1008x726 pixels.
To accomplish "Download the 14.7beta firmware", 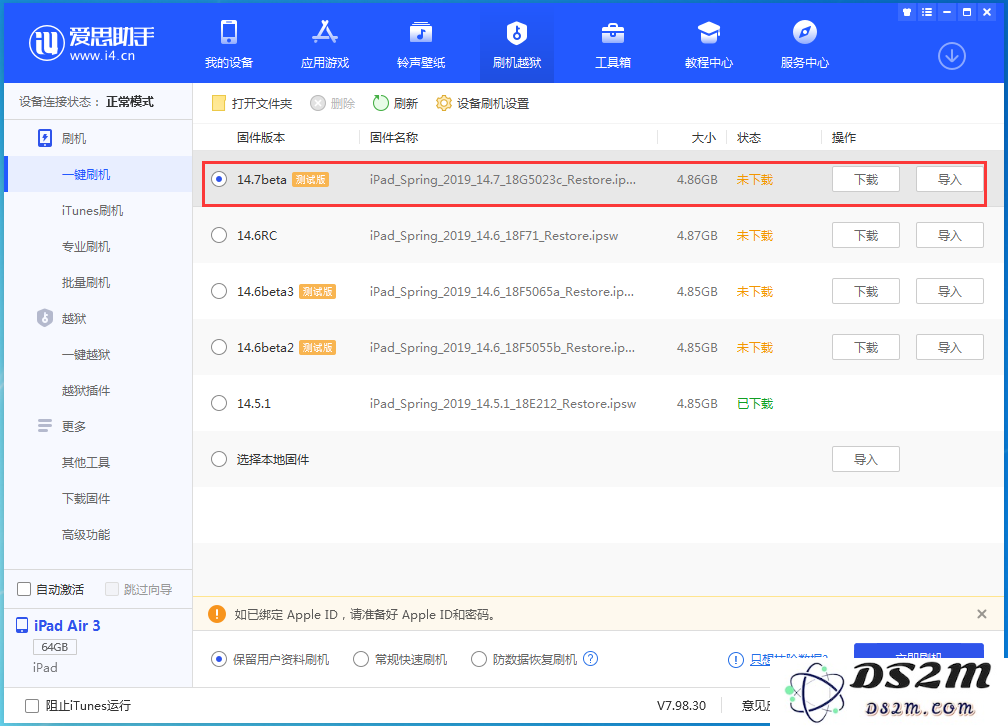I will [865, 179].
